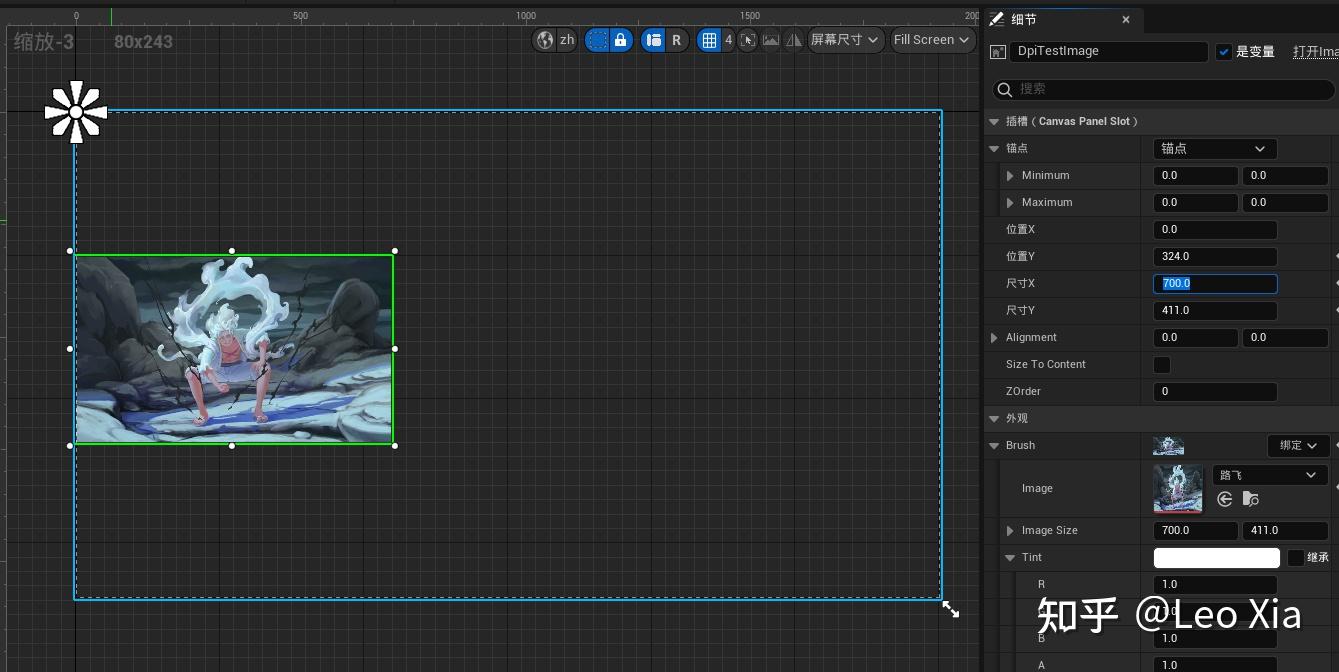Click the anchor flower icon on canvas
This screenshot has width=1339, height=672.
(76, 112)
